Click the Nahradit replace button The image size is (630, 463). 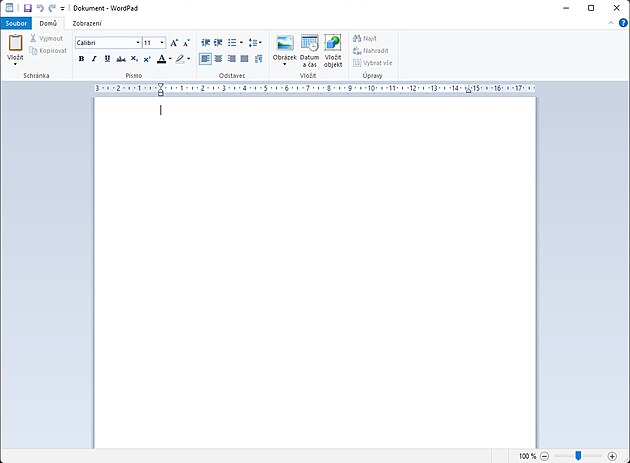(371, 50)
